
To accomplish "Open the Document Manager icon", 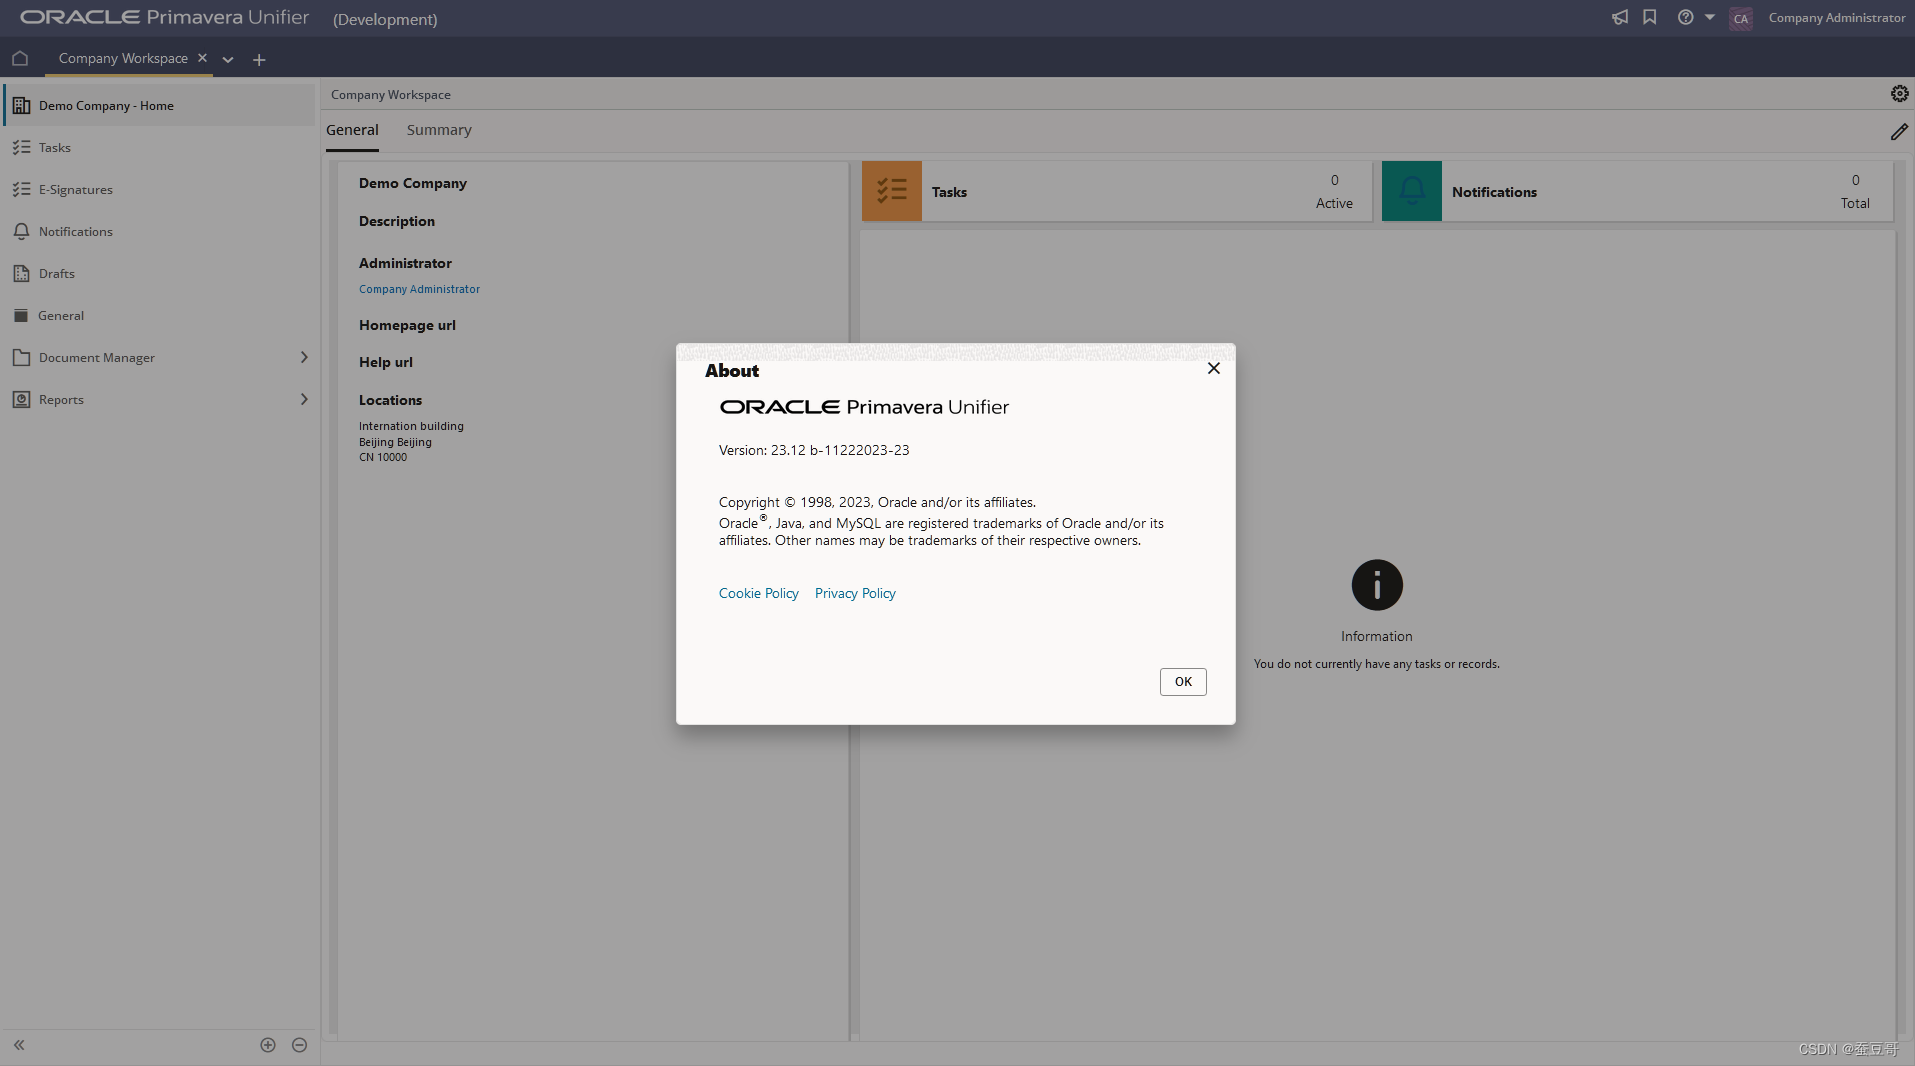I will click(21, 357).
